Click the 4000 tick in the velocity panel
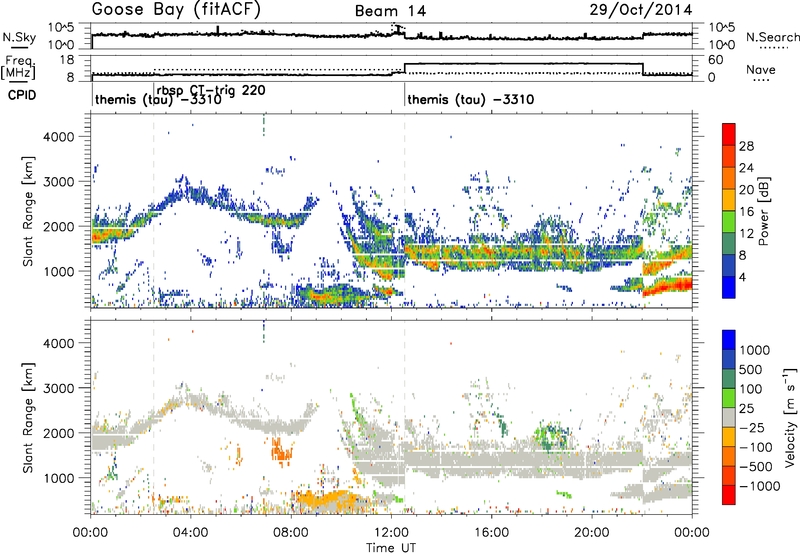Viewport: 800px width, 554px height. tap(58, 343)
